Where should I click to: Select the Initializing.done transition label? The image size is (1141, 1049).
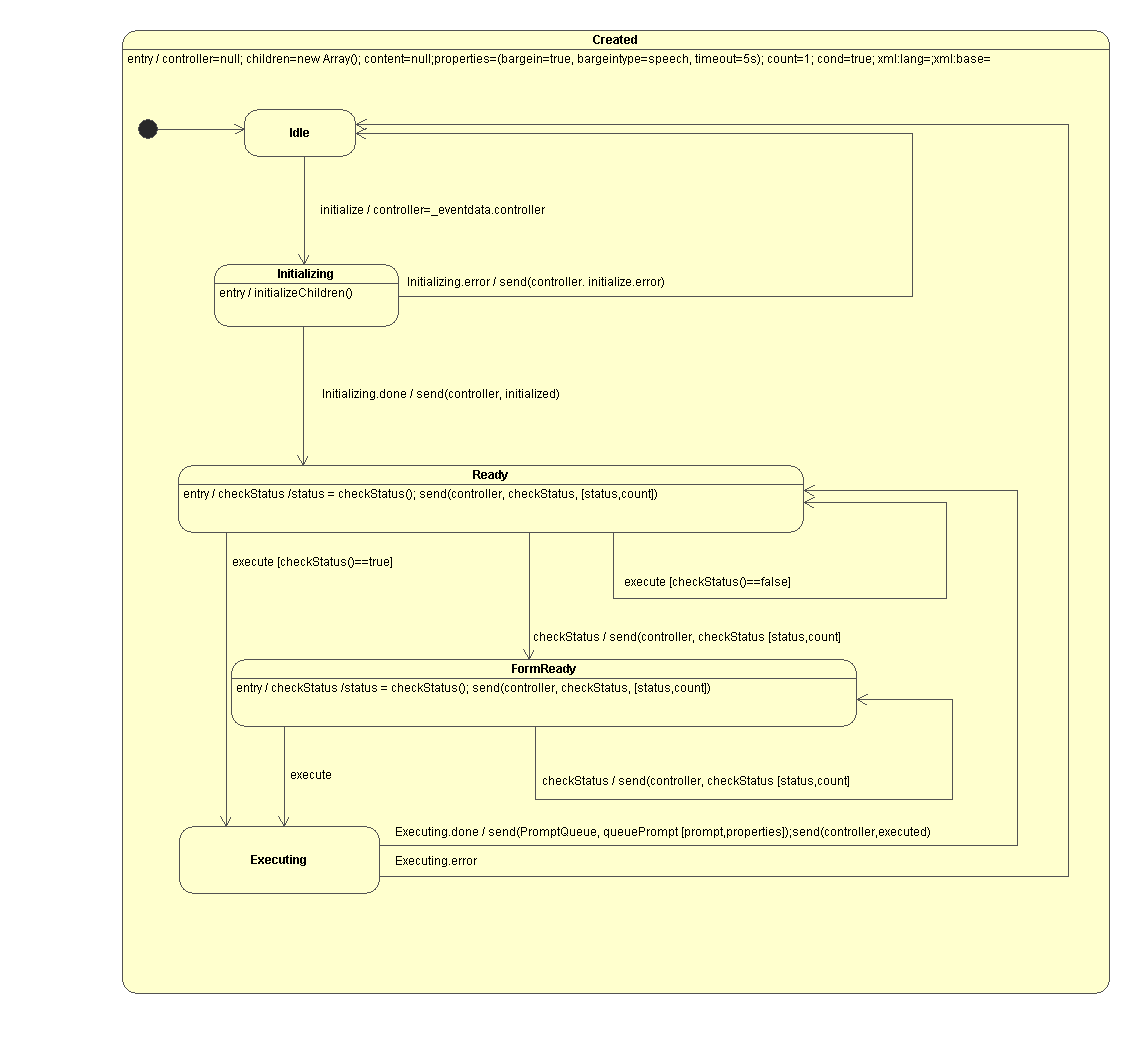pyautogui.click(x=440, y=394)
